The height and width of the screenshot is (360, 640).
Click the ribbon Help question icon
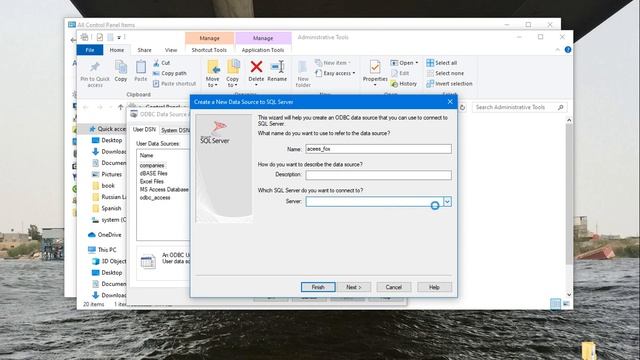(568, 50)
